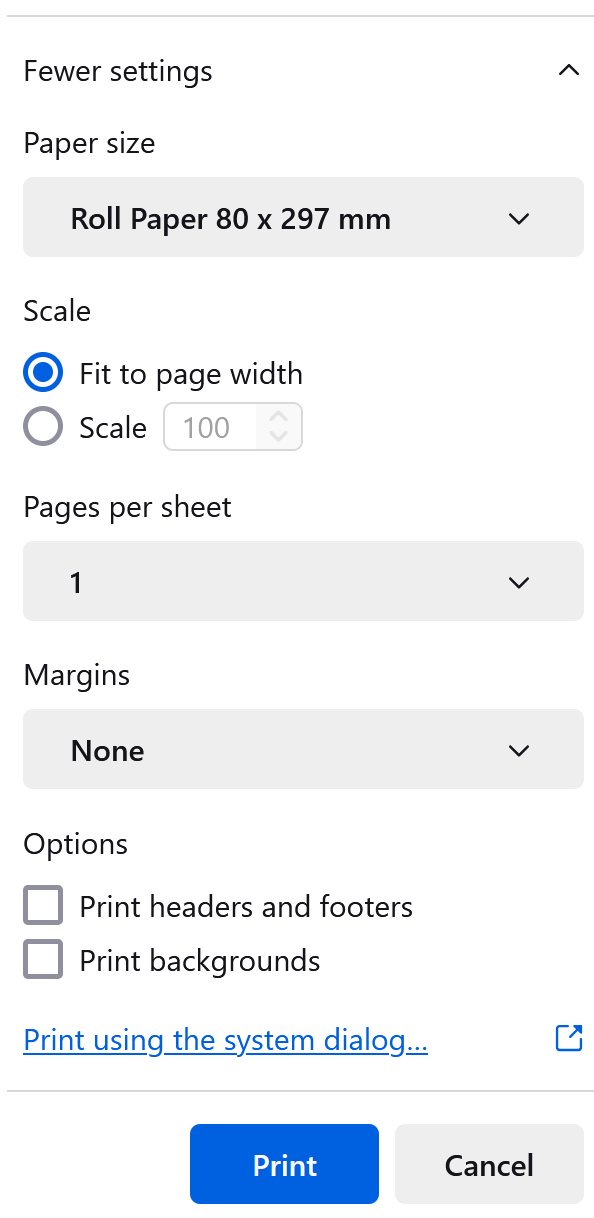Click the Print button
The height and width of the screenshot is (1218, 594).
click(x=284, y=1164)
